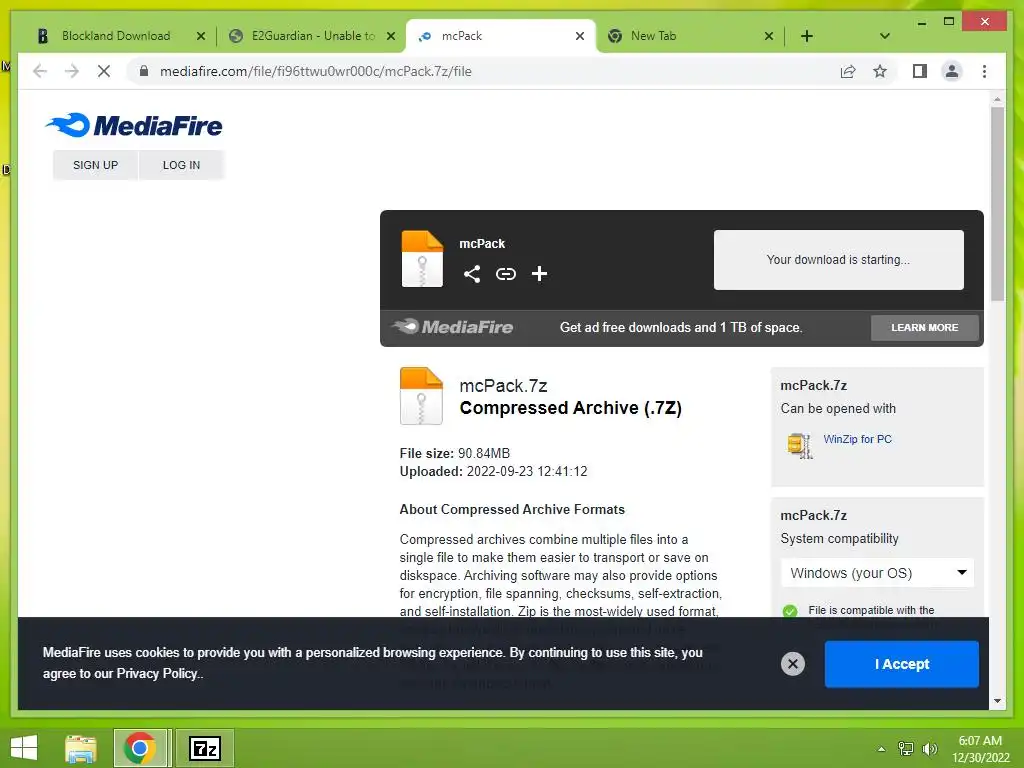Click the orange archive icon in dark panel
1024x768 pixels.
point(422,259)
